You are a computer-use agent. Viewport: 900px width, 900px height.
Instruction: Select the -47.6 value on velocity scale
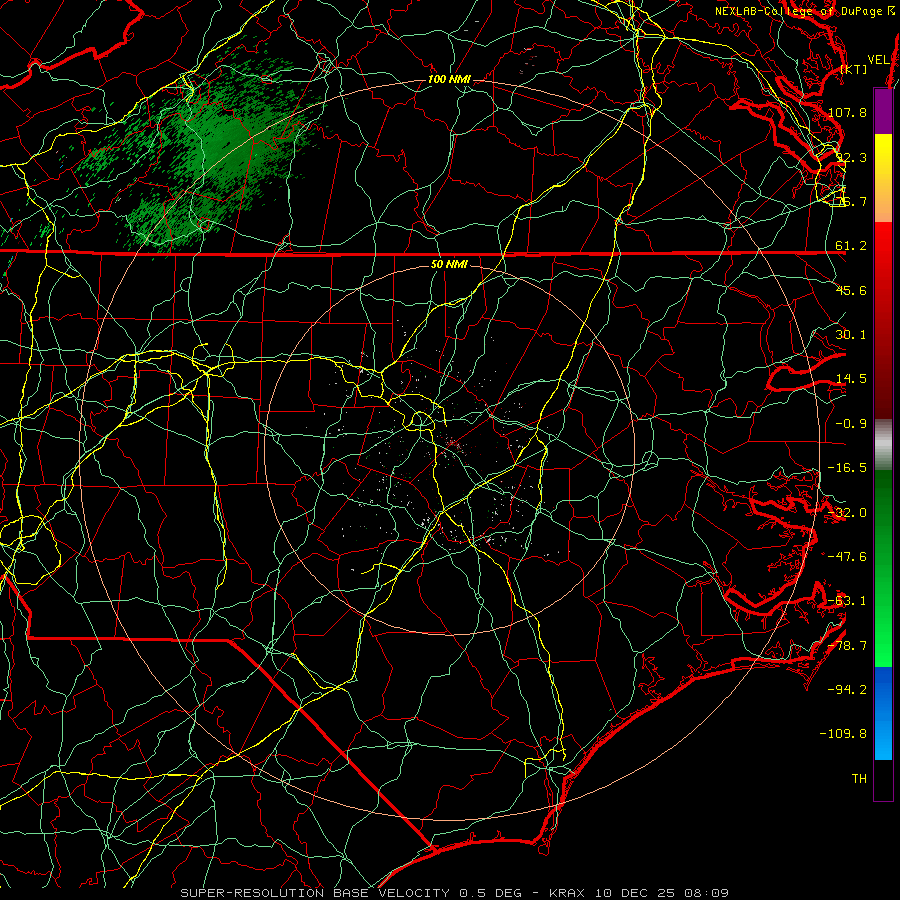[x=847, y=557]
